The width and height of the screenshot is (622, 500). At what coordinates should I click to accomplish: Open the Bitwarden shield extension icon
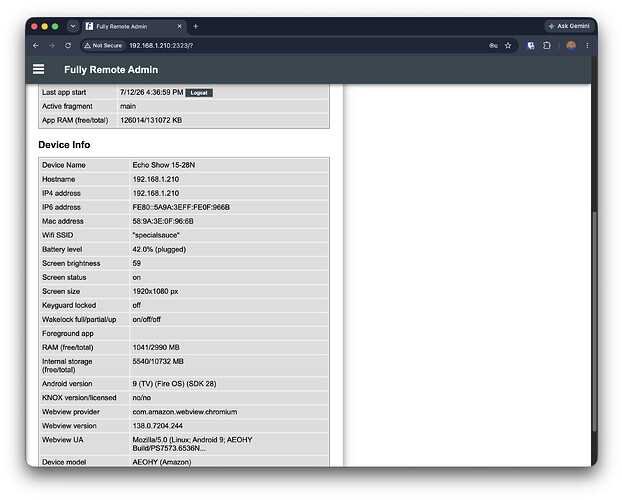531,46
